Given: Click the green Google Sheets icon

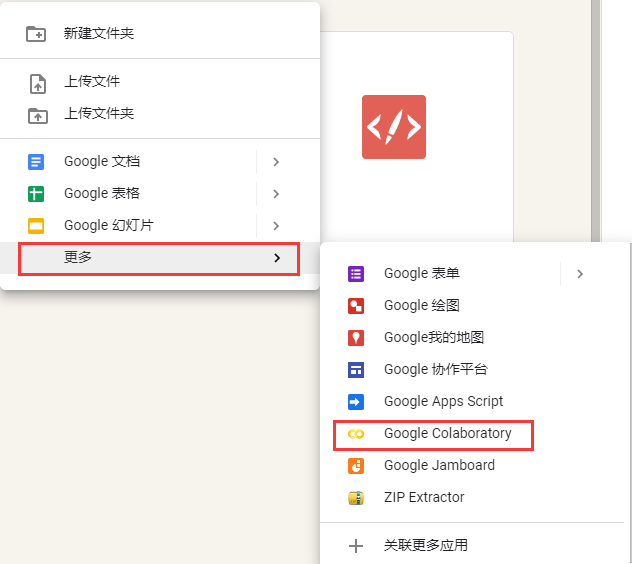Looking at the screenshot, I should [36, 194].
